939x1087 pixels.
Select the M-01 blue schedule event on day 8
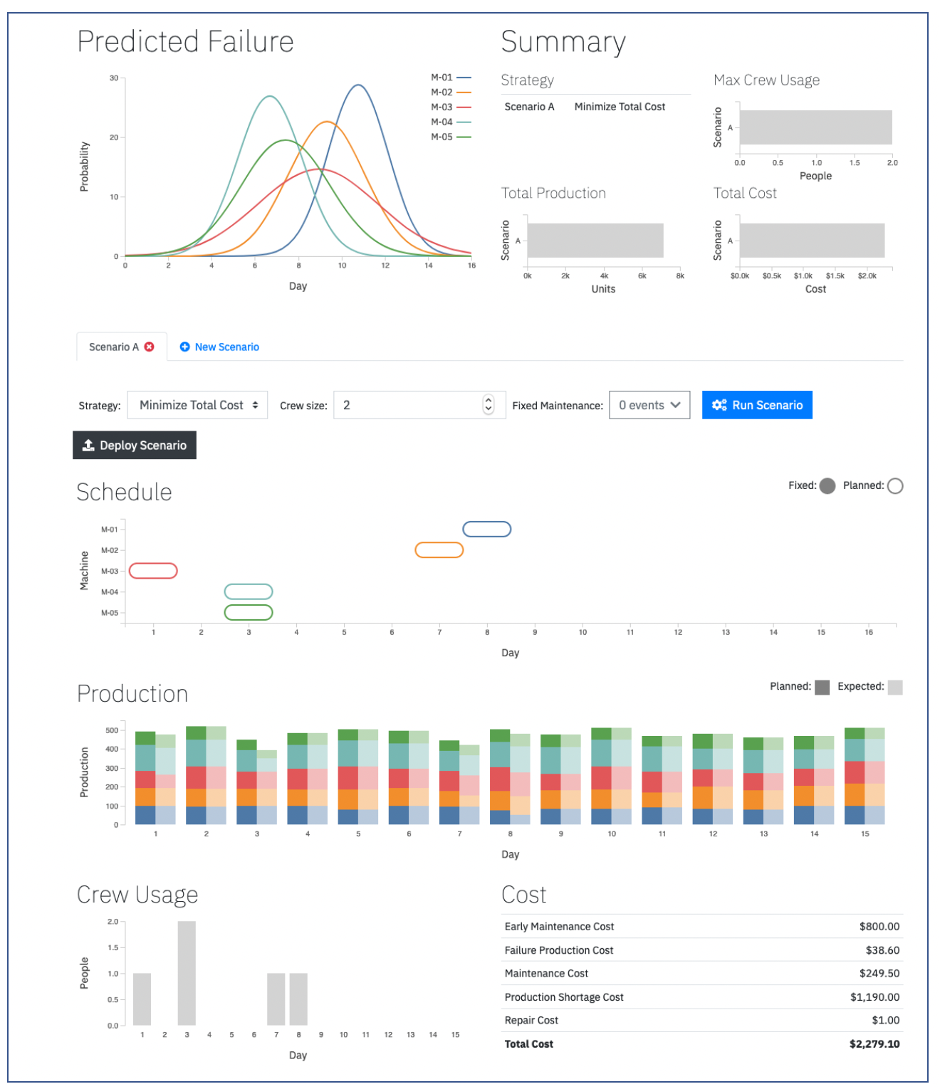click(x=486, y=529)
